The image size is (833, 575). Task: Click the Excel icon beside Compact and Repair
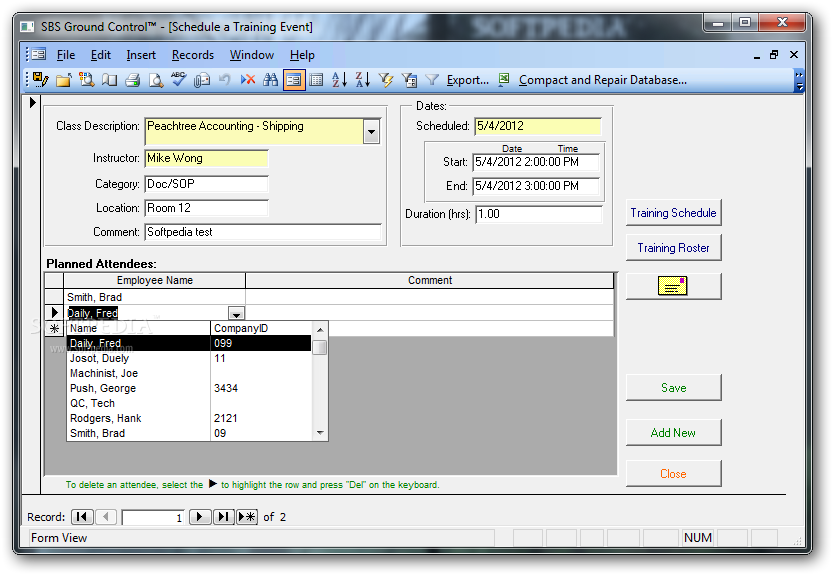pyautogui.click(x=504, y=80)
